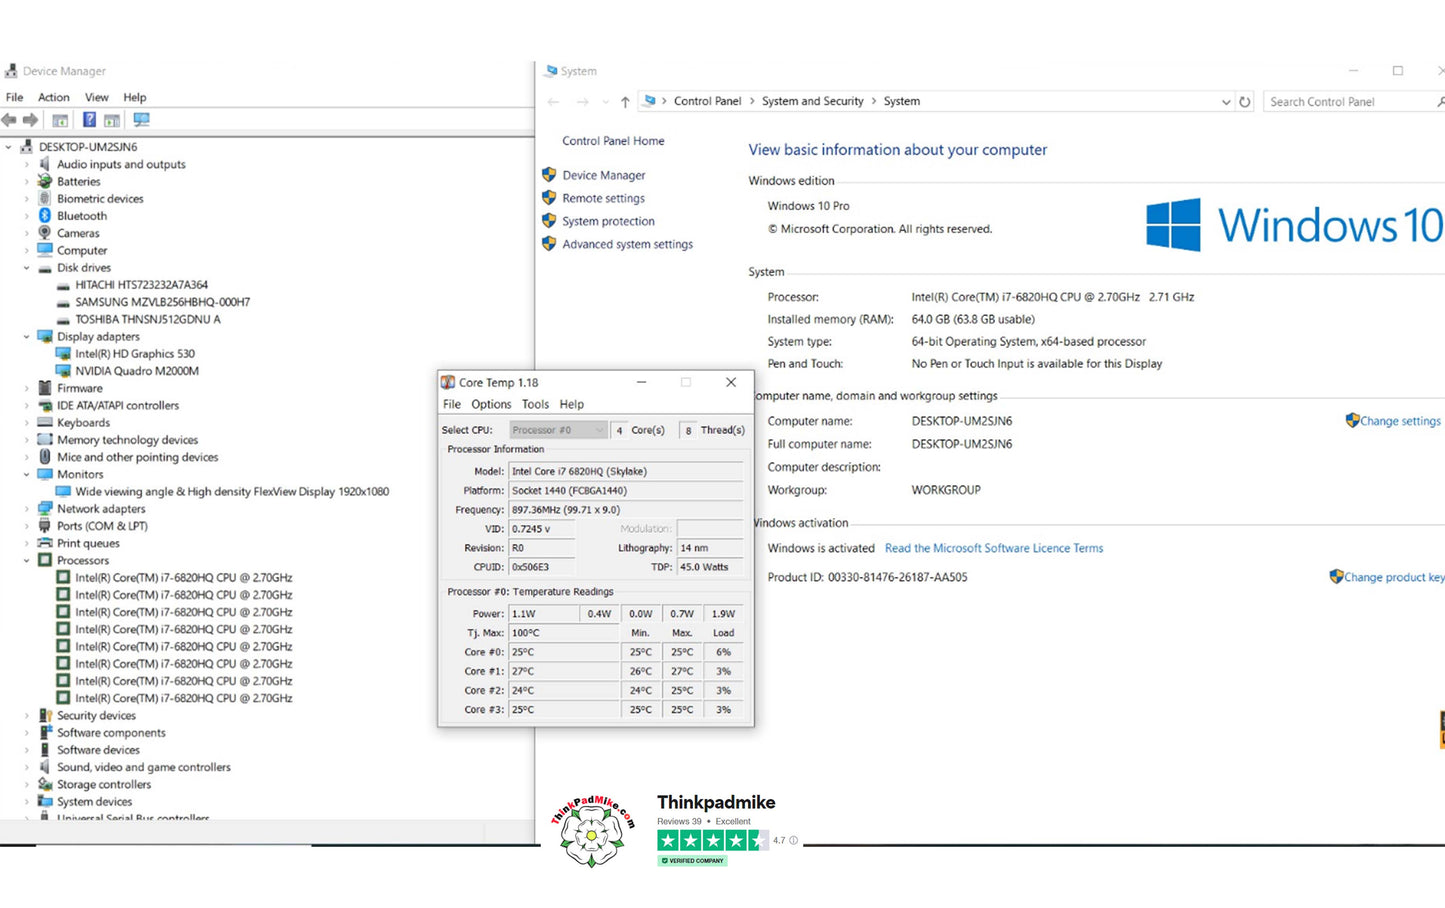Viewport: 1445px width, 908px height.
Task: Select the Wide viewing angle FlexView Display monitor
Action: (232, 492)
